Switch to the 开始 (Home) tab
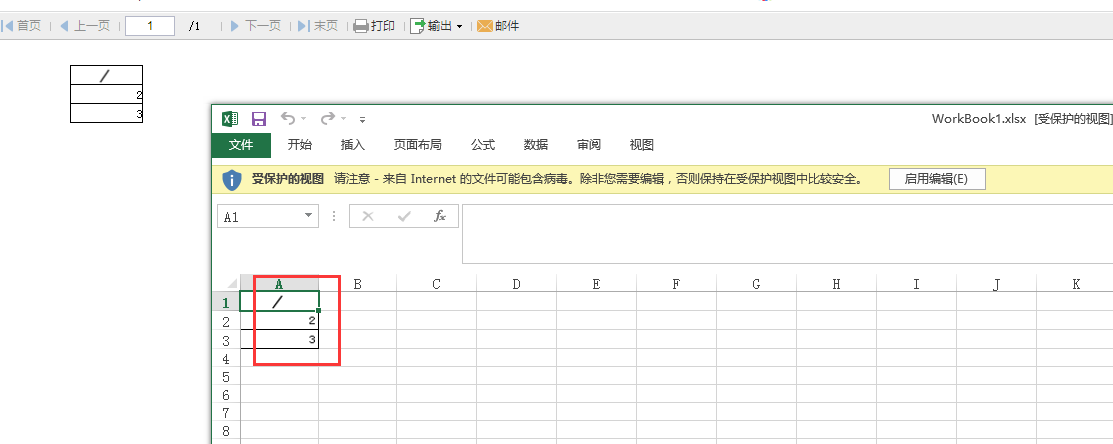1113x444 pixels. point(300,145)
